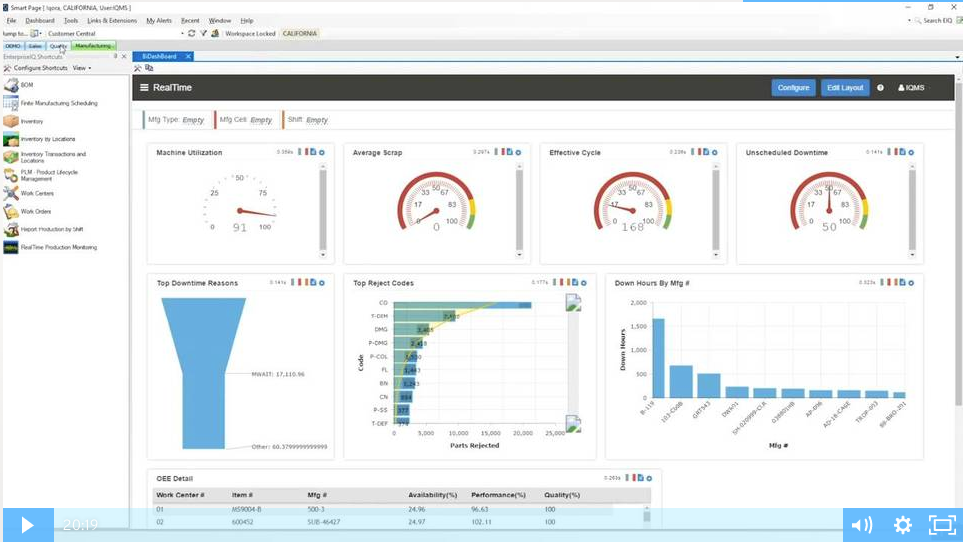This screenshot has height=542, width=963.
Task: Click circle icon on Machine Utilization widget
Action: 322,152
